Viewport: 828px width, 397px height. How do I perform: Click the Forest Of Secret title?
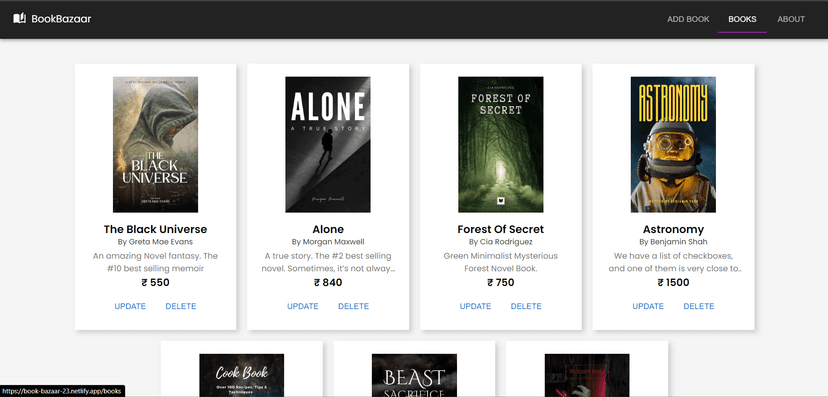point(501,229)
